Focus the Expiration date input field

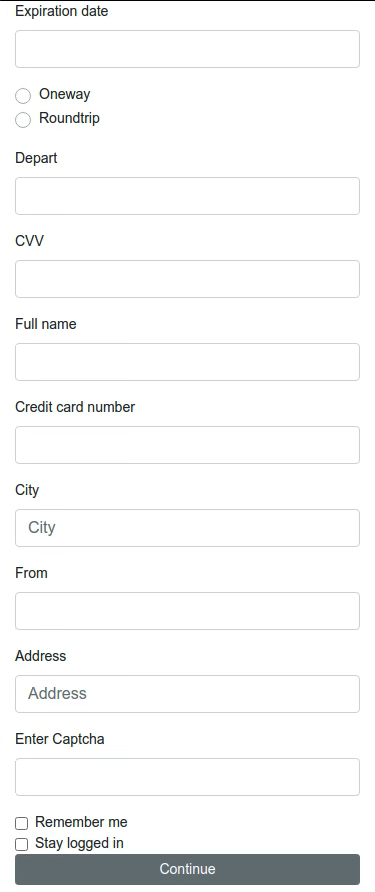click(x=187, y=49)
